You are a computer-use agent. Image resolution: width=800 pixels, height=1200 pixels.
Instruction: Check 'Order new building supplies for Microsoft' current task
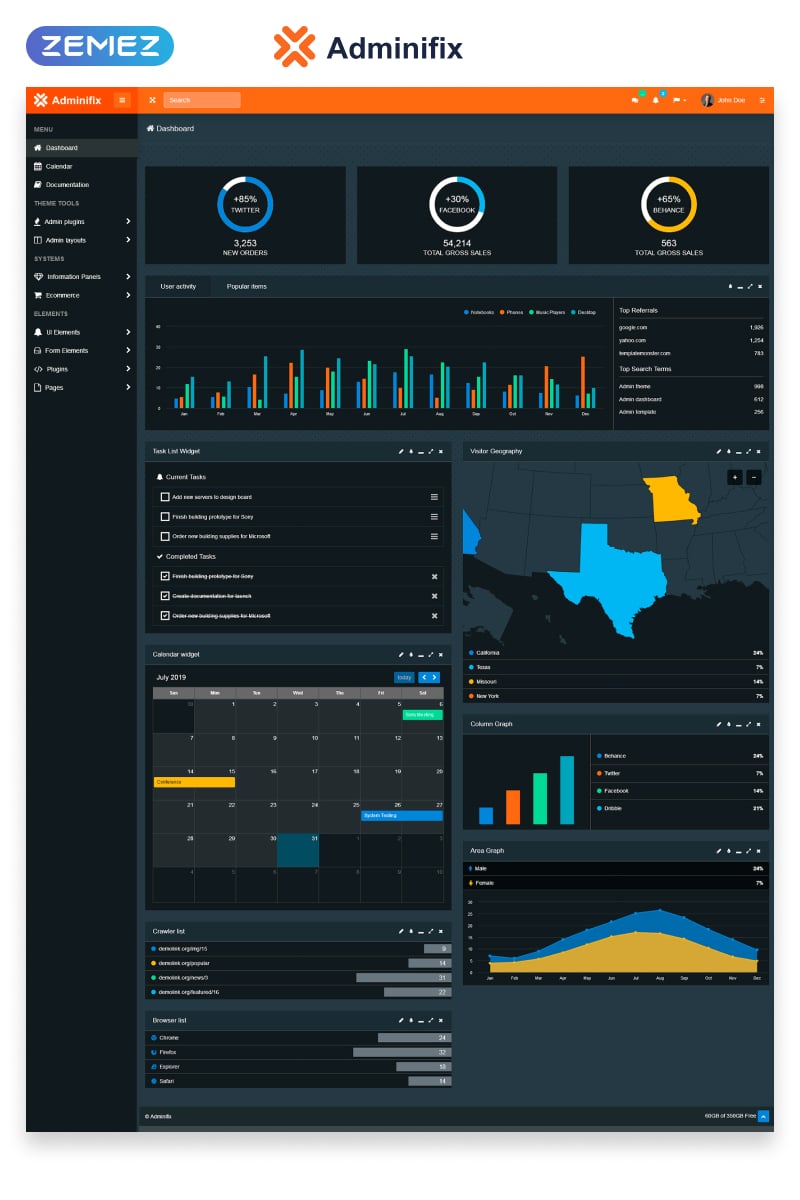[x=165, y=536]
